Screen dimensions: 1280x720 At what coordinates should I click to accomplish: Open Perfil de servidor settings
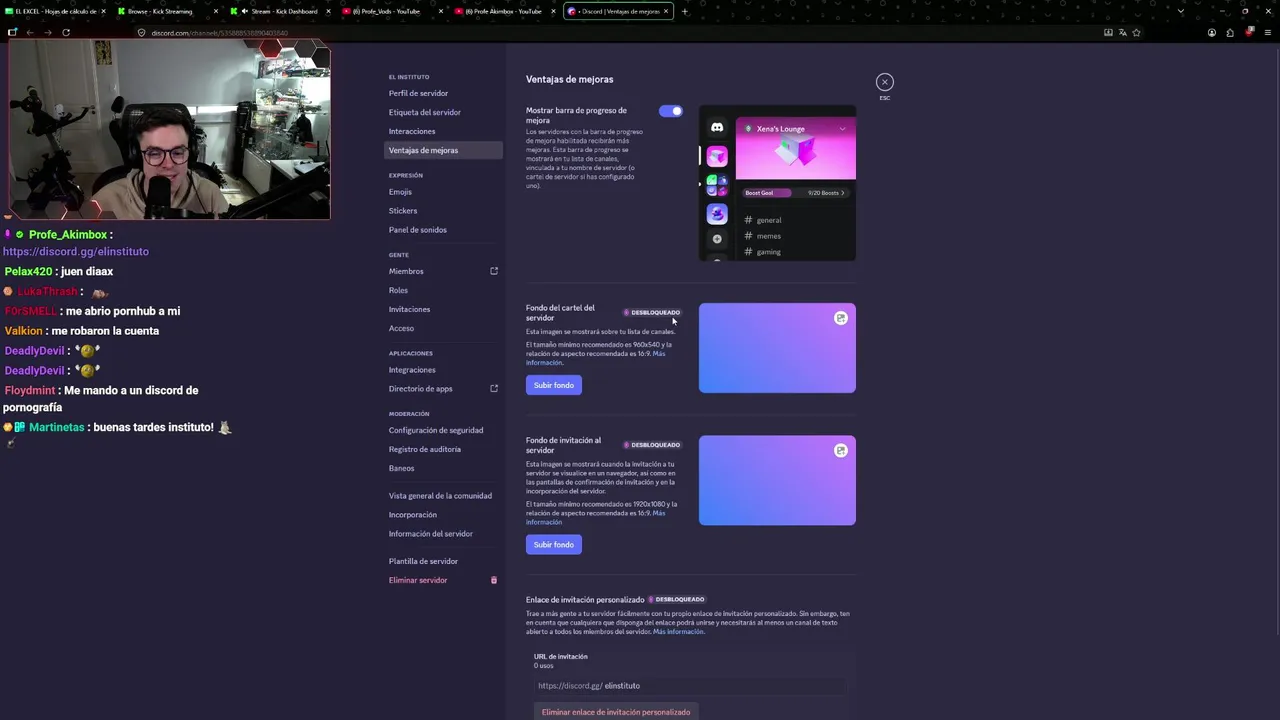(x=443, y=93)
